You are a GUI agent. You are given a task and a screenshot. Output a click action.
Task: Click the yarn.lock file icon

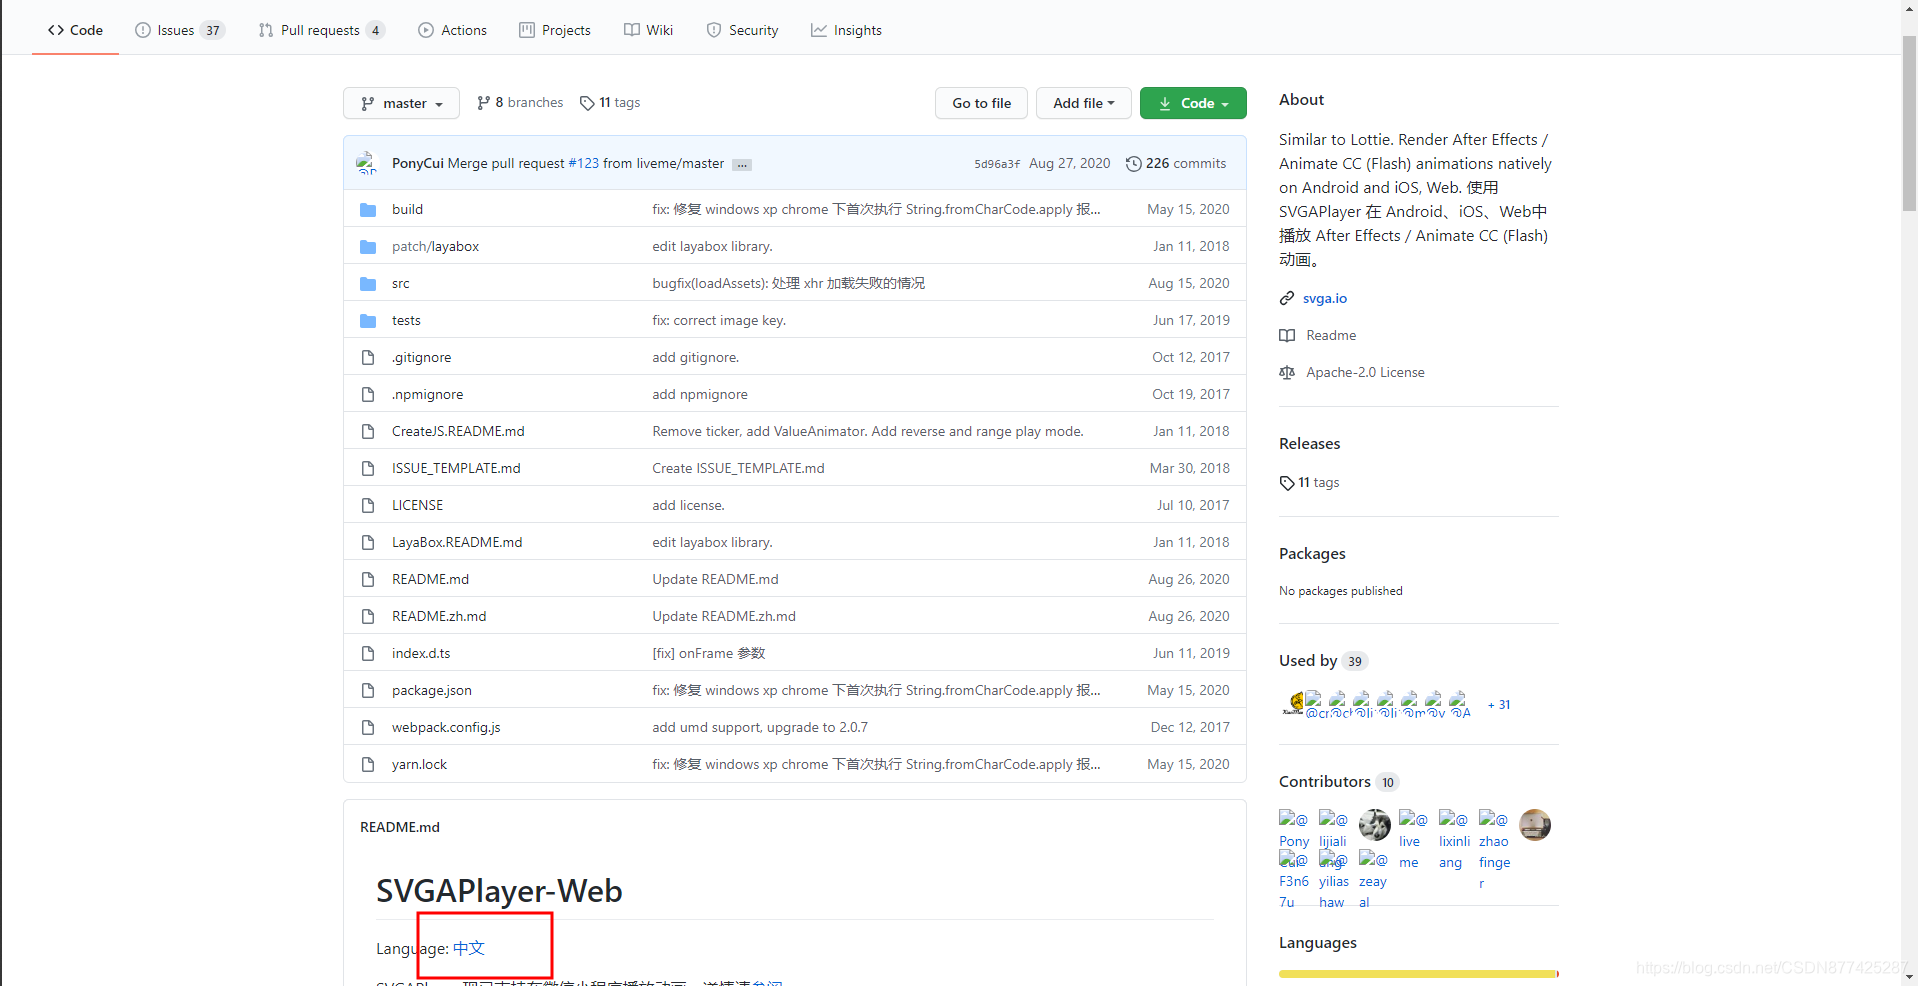[x=368, y=764]
